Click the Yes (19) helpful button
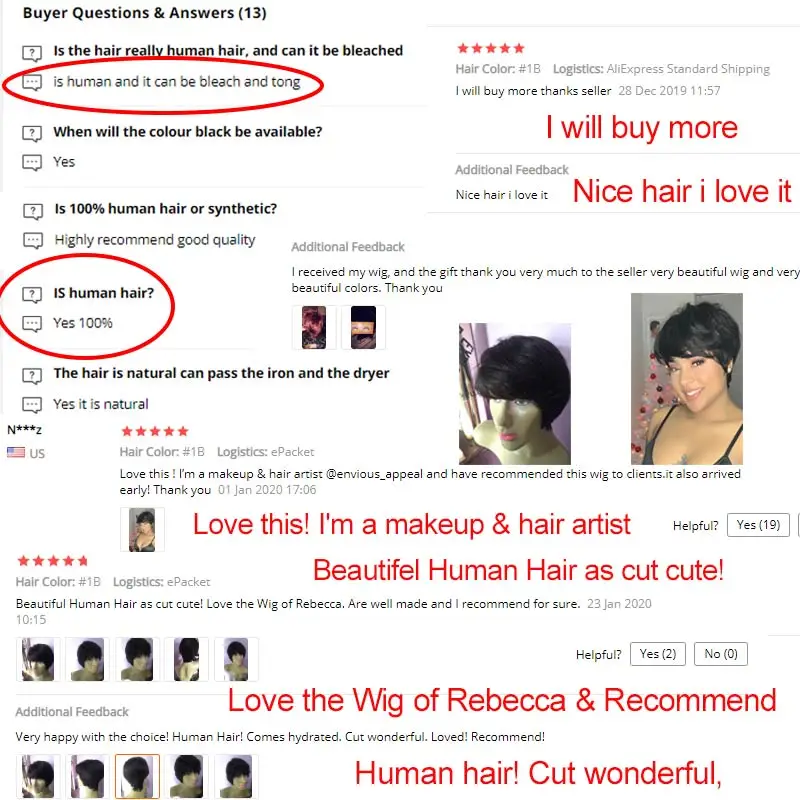This screenshot has width=800, height=800. pos(758,525)
